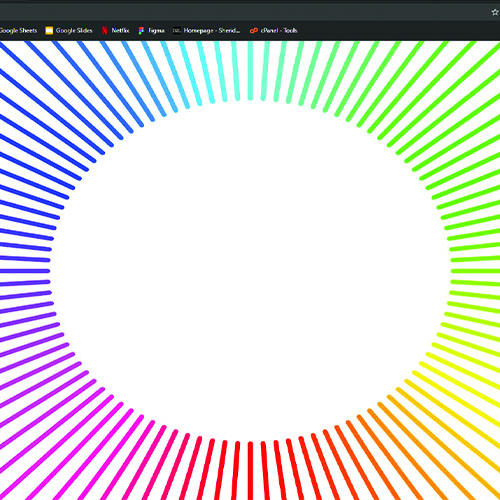
Task: Open the cPanel - Tools bookmark
Action: pos(273,31)
